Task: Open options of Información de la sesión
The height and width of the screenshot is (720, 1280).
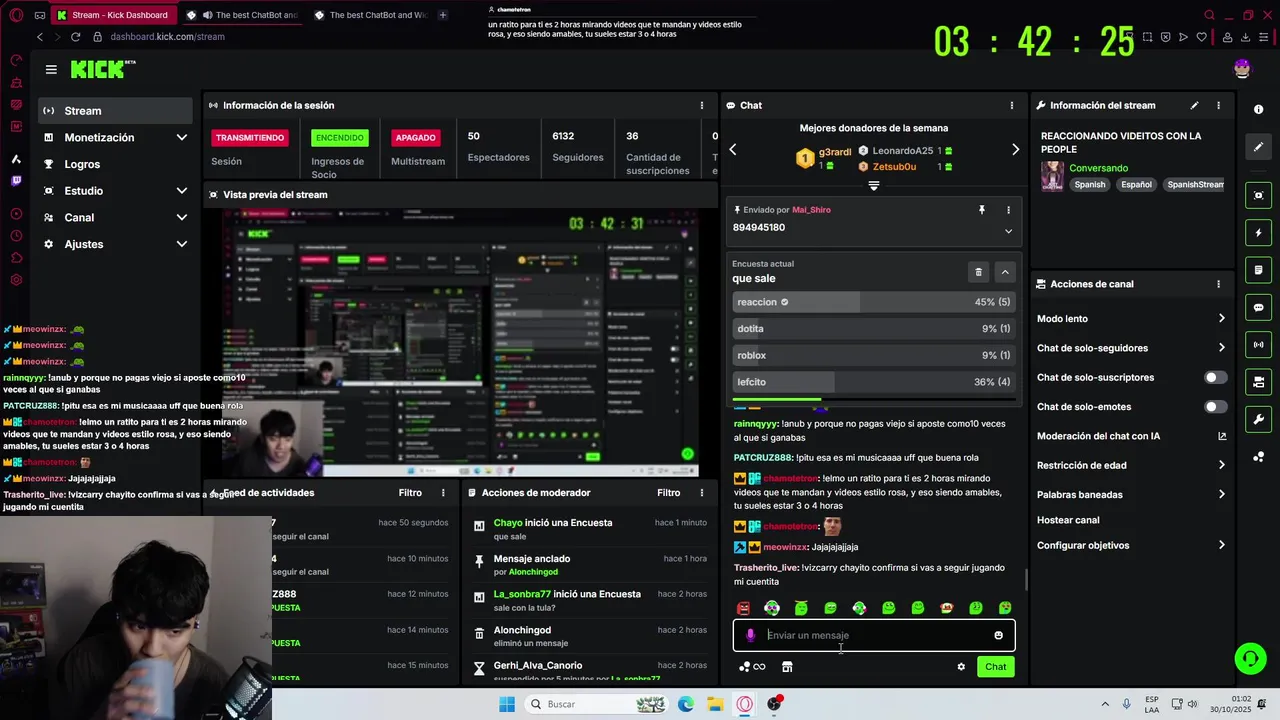Action: click(701, 105)
